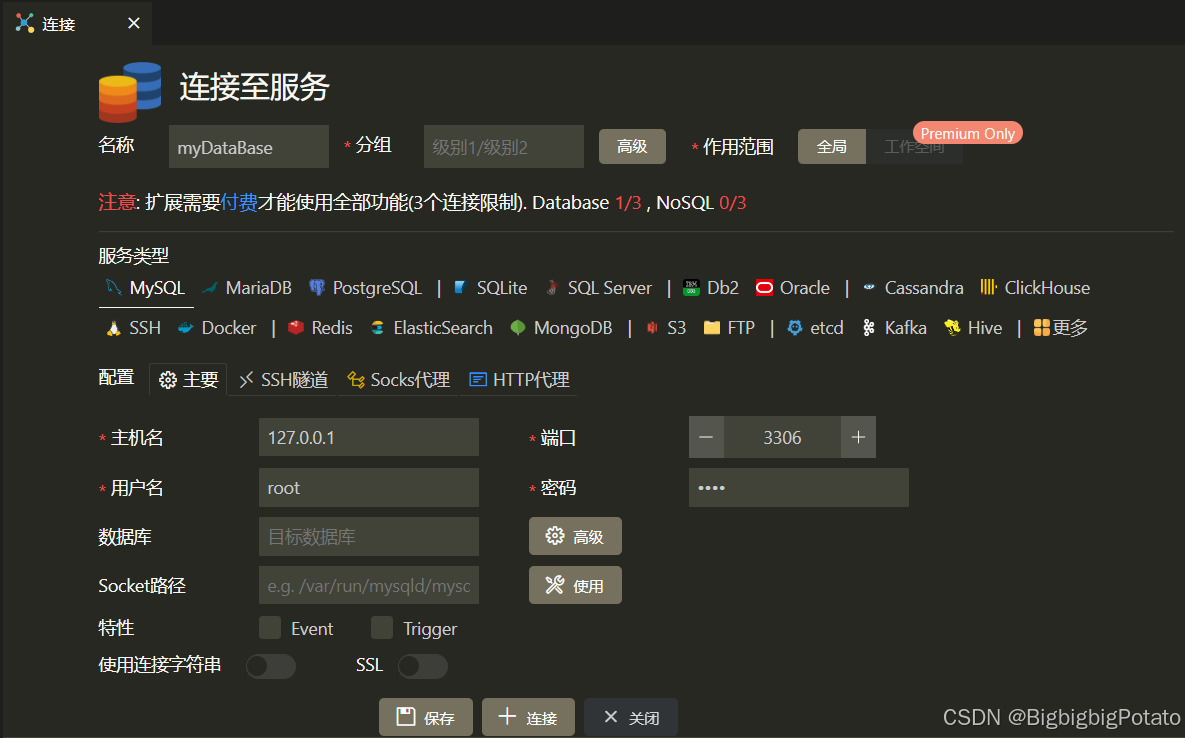Screen dimensions: 1185x738
Task: Focus the 名称 field myDataBase
Action: 249,147
